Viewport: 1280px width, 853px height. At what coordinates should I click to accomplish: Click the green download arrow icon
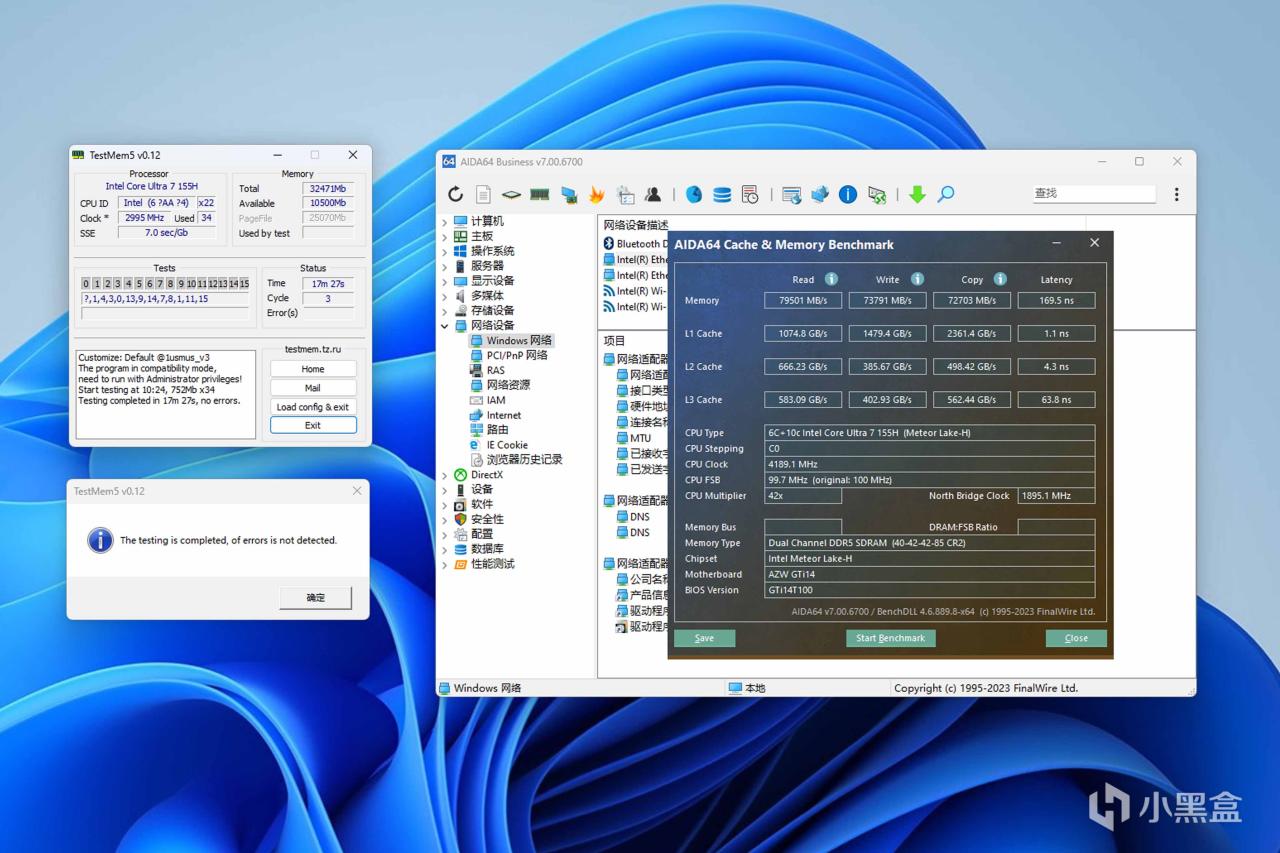click(x=917, y=195)
